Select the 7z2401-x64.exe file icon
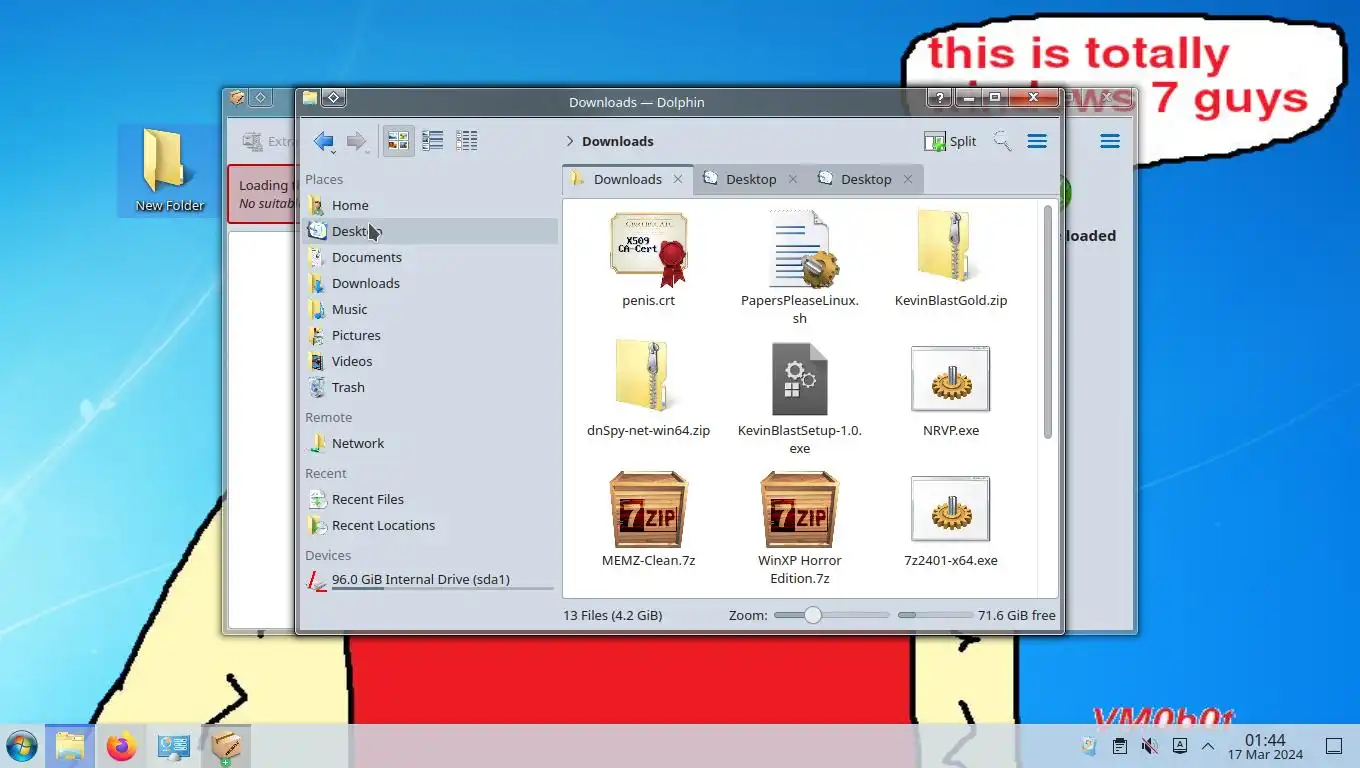This screenshot has height=768, width=1360. coord(950,509)
